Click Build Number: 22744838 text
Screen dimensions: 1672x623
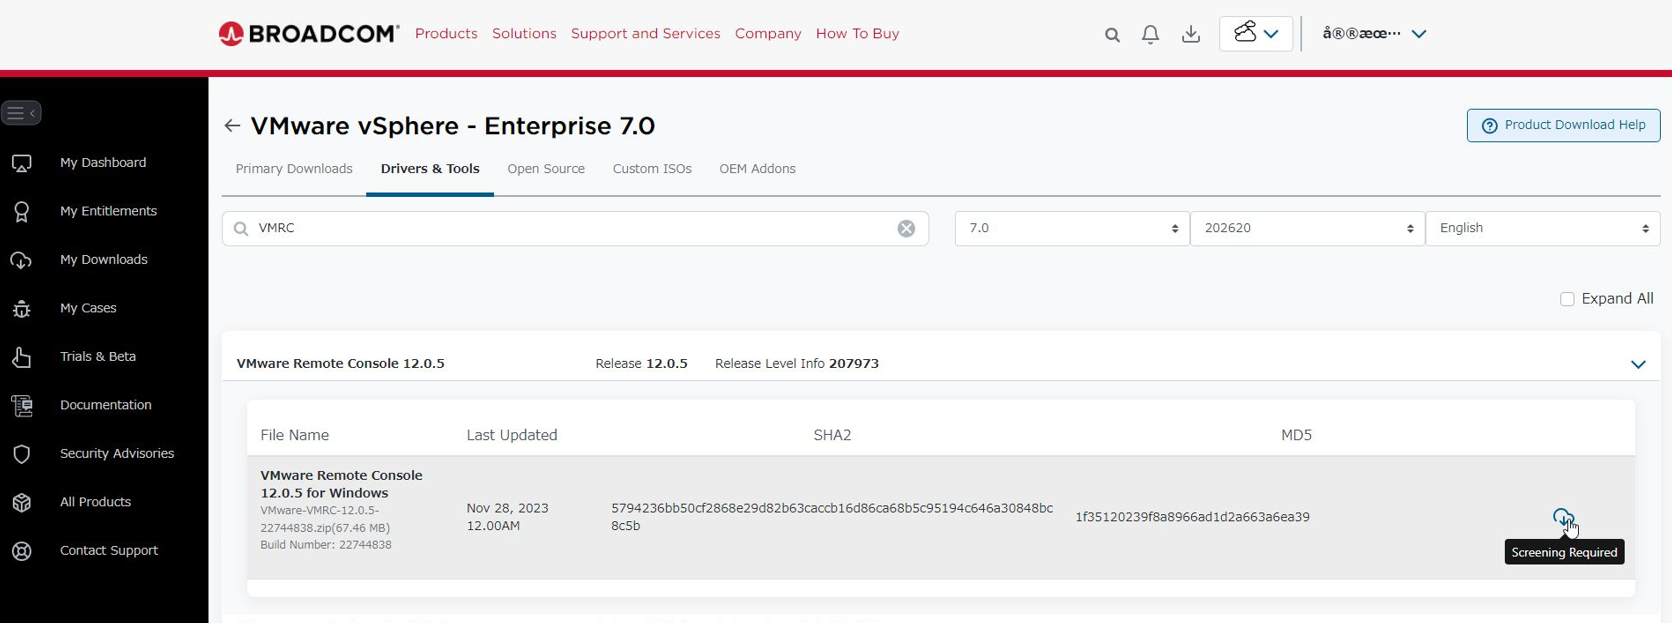[x=326, y=545]
